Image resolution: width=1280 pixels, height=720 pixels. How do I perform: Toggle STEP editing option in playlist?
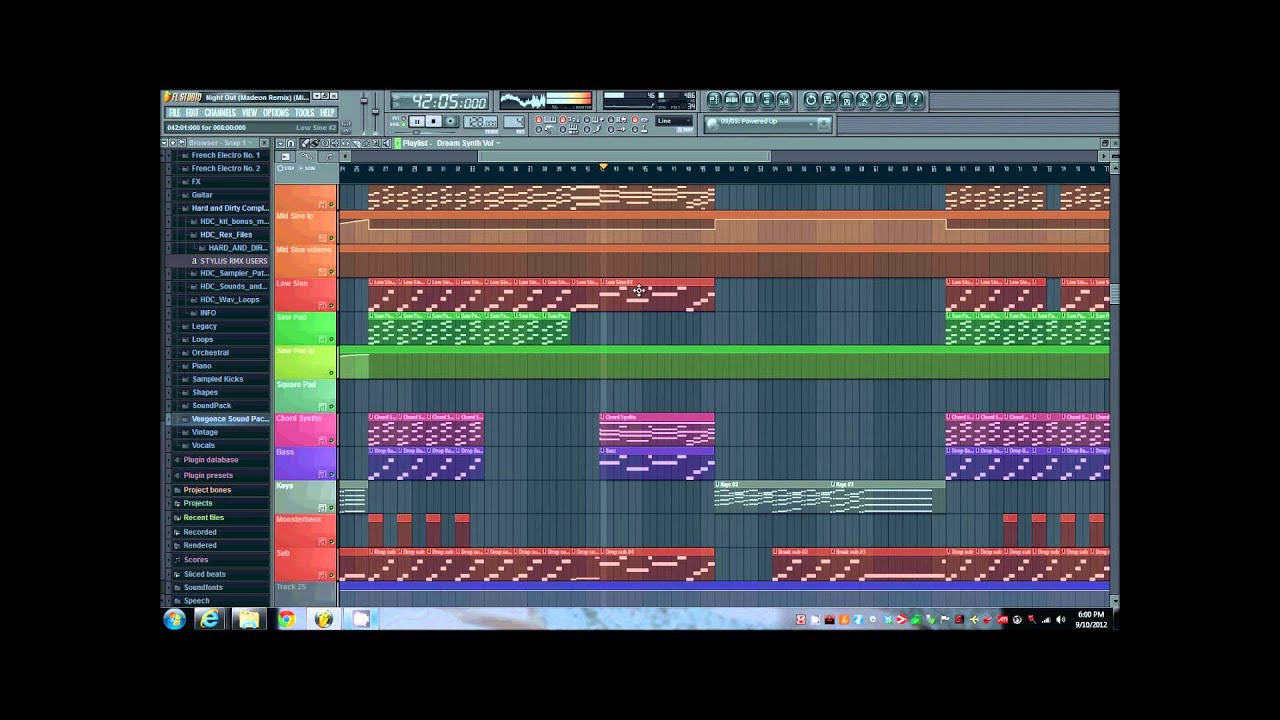pos(287,168)
